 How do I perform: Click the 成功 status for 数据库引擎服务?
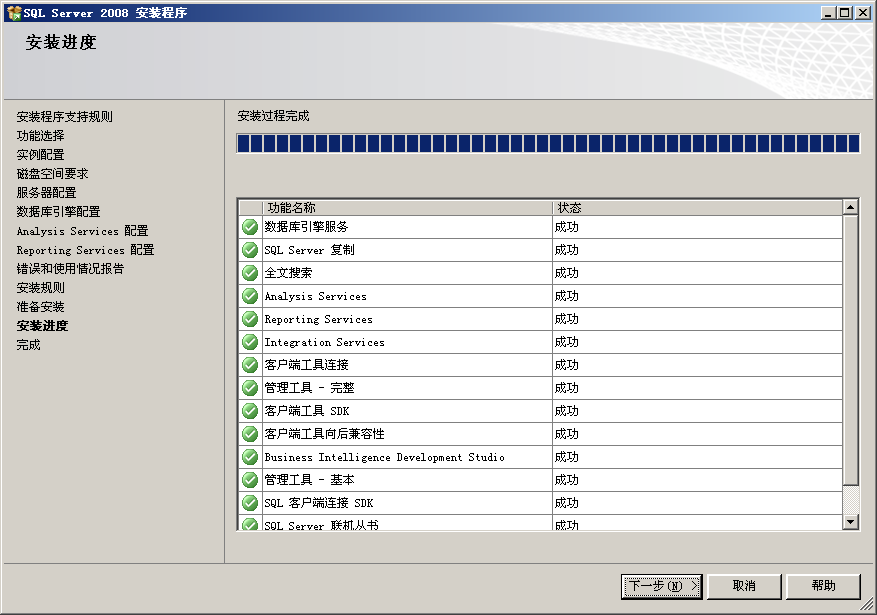pyautogui.click(x=567, y=227)
